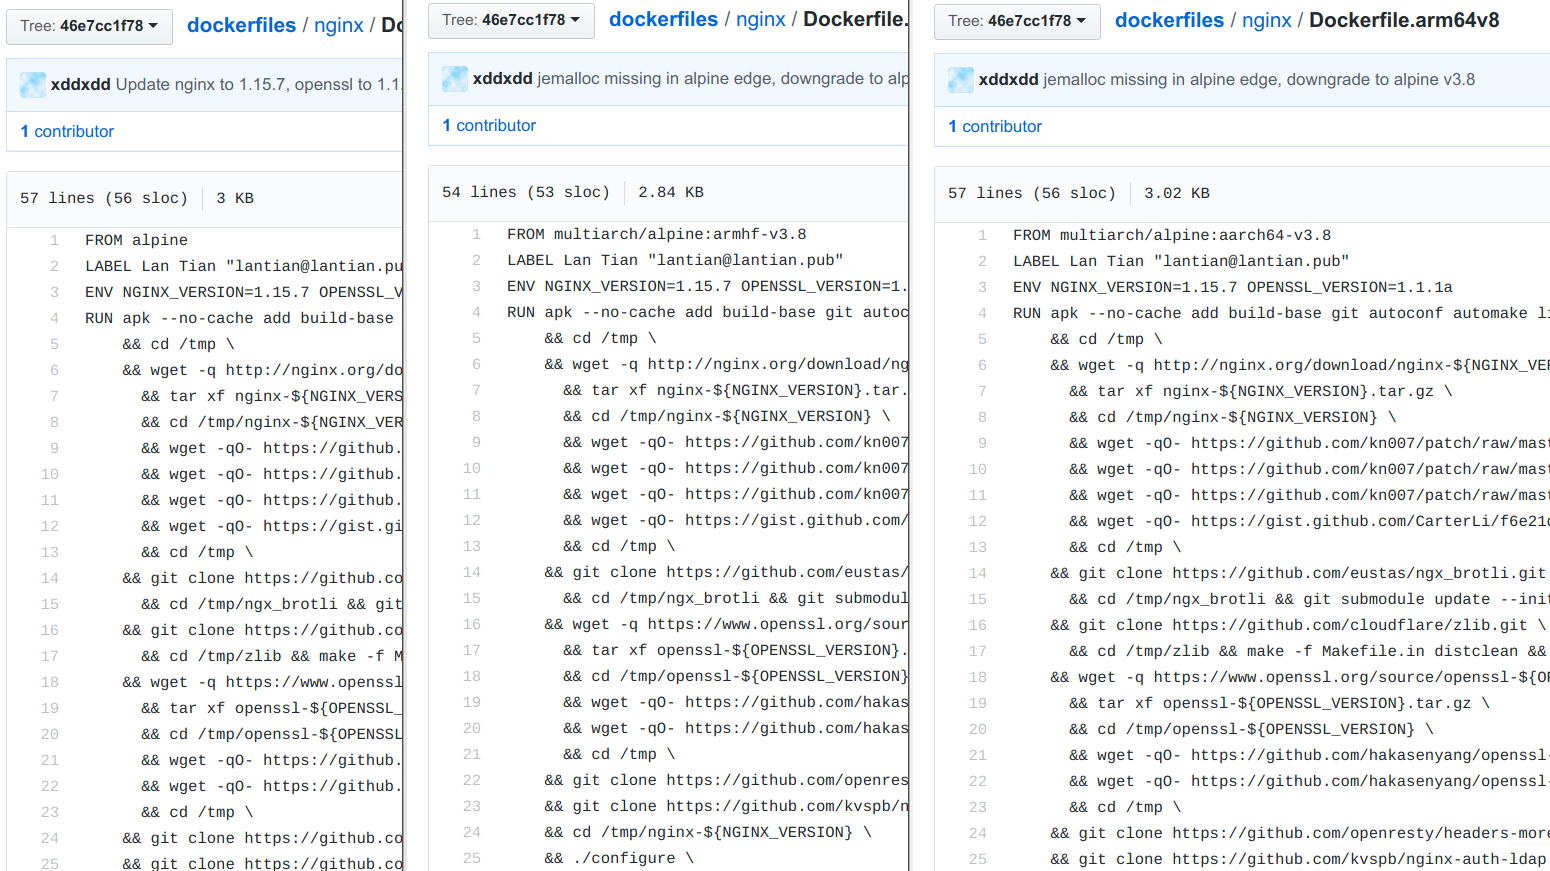Open nginx folder link in middle panel
The width and height of the screenshot is (1550, 871).
[x=761, y=19]
